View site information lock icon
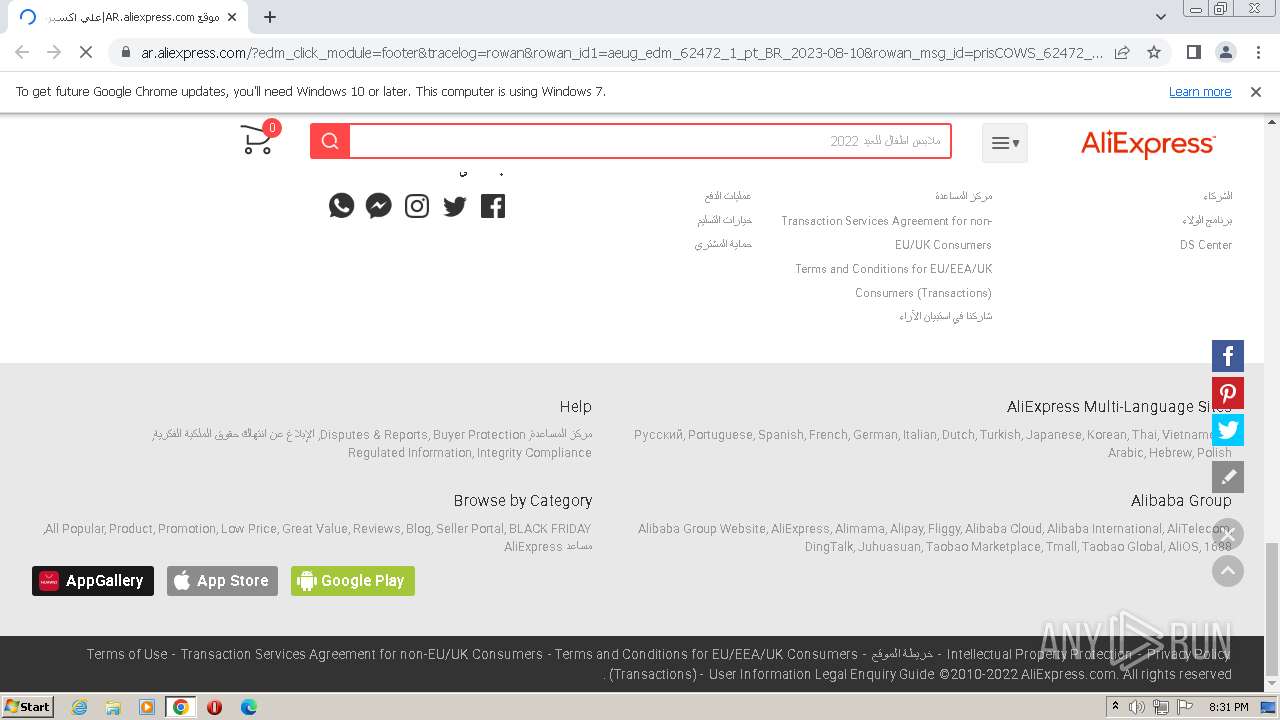The height and width of the screenshot is (720, 1280). point(125,52)
